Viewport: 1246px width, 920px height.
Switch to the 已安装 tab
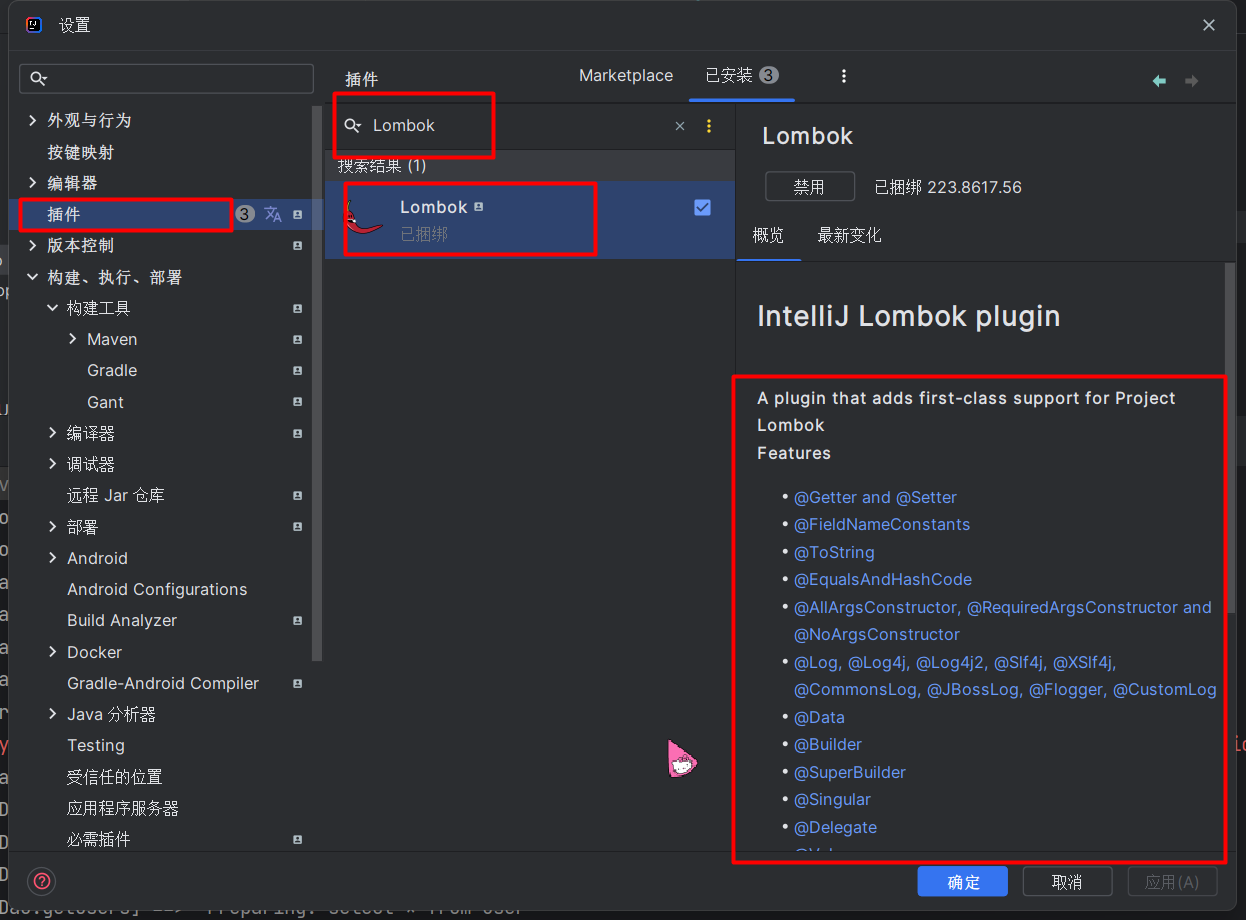point(742,76)
